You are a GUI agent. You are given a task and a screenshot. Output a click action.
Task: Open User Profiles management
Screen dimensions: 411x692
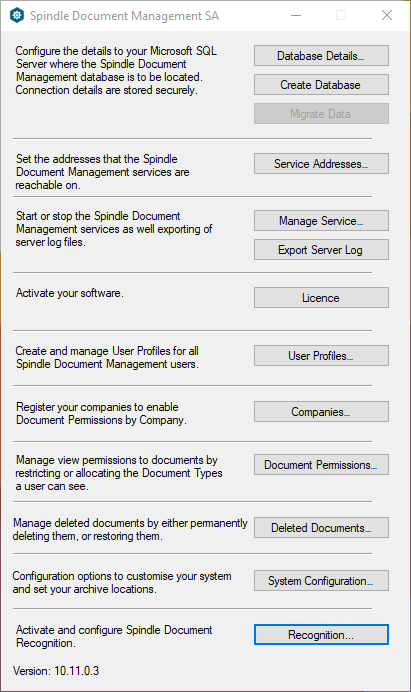[x=321, y=356]
